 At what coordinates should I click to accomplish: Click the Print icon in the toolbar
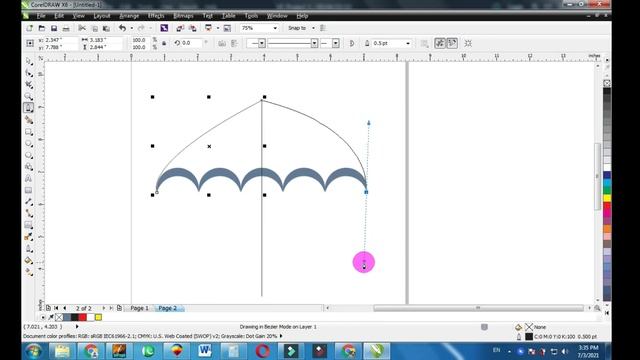click(66, 28)
